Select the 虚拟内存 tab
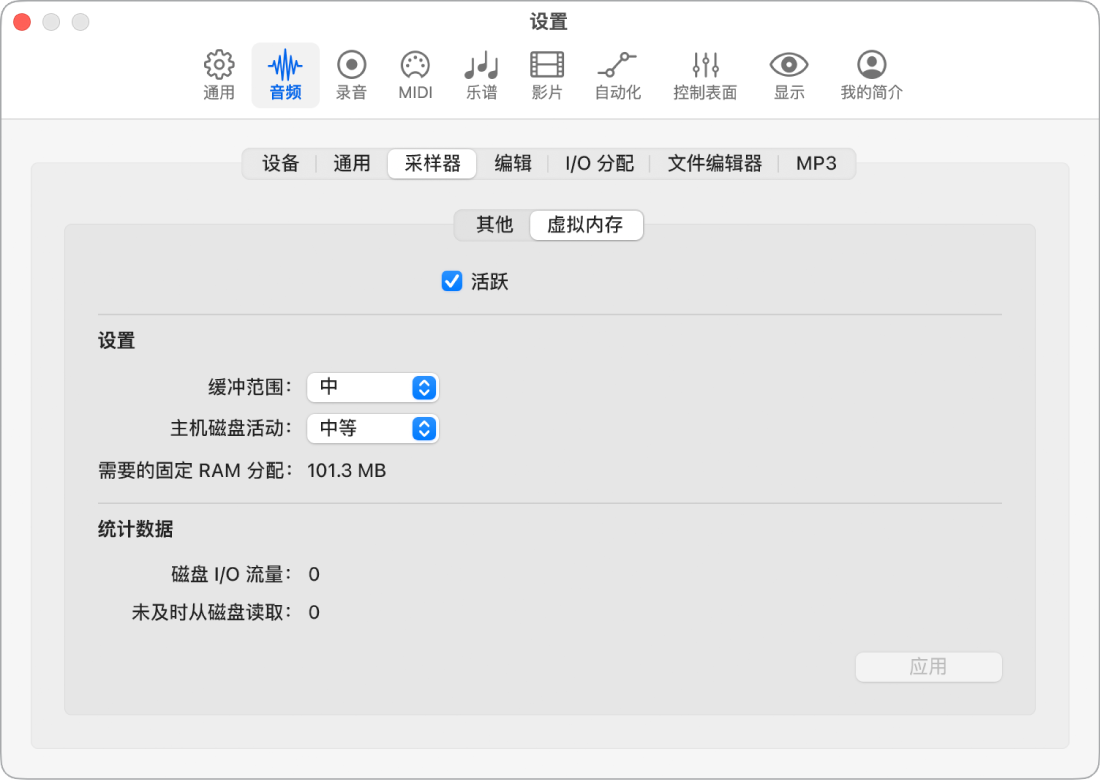This screenshot has width=1101, height=782. [586, 225]
